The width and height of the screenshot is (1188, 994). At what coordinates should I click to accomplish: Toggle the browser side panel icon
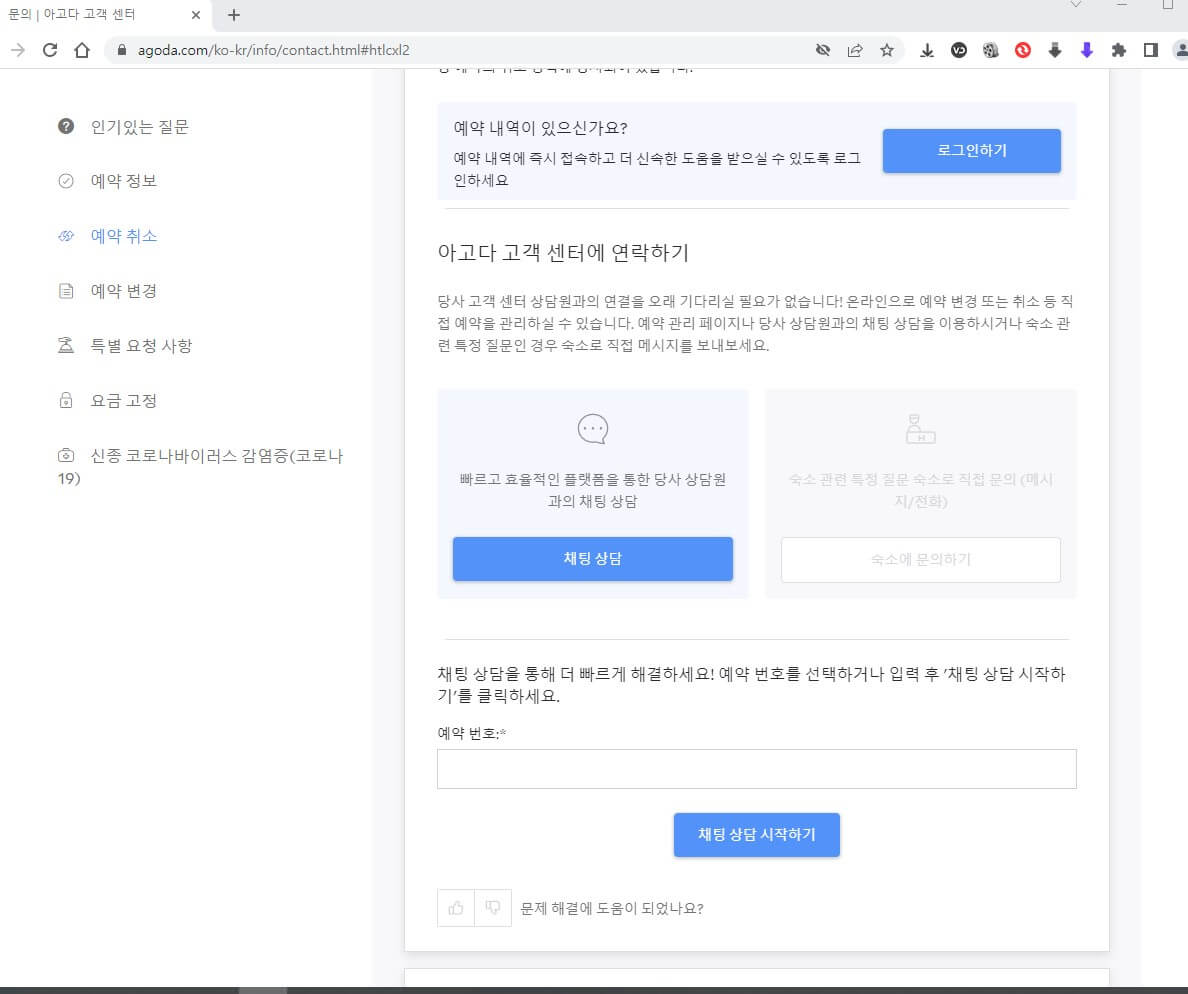coord(1150,50)
